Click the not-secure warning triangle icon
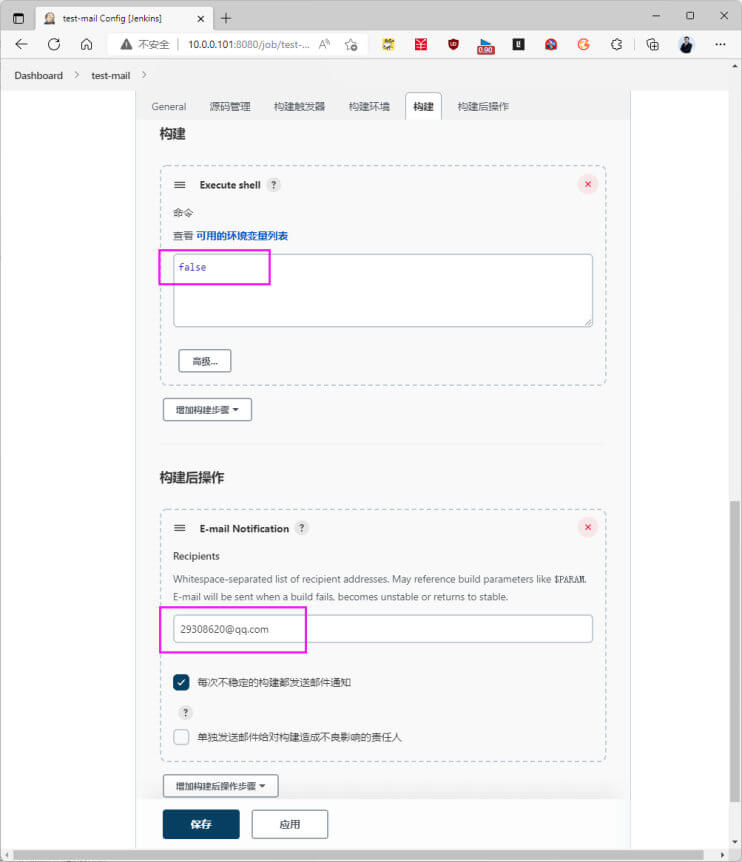The height and width of the screenshot is (862, 742). click(126, 45)
